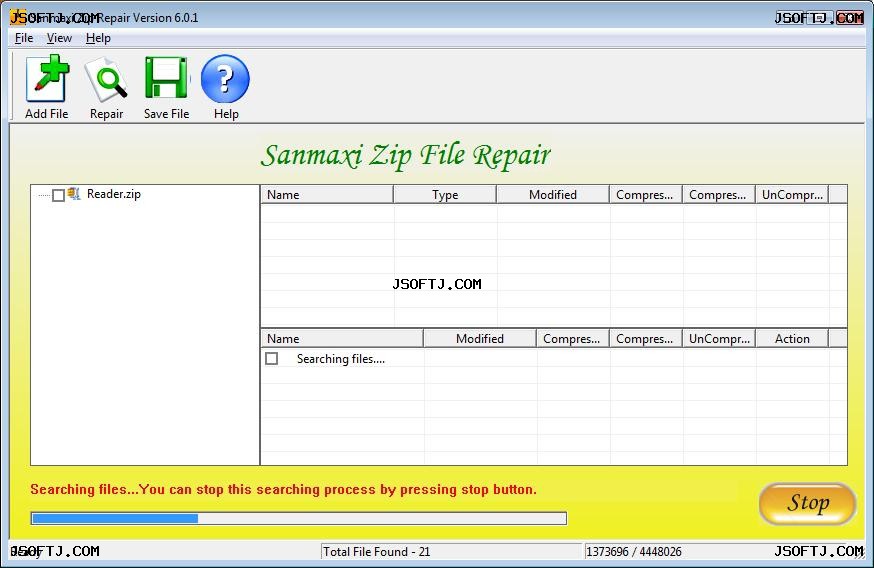Viewport: 874px width, 568px height.
Task: Click the upper list UnCompr... column header
Action: [x=792, y=195]
